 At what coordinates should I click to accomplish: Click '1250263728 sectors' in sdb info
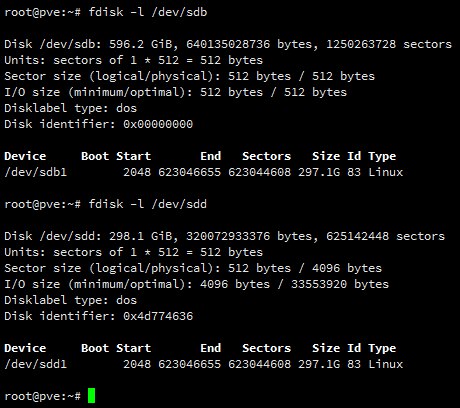(389, 44)
